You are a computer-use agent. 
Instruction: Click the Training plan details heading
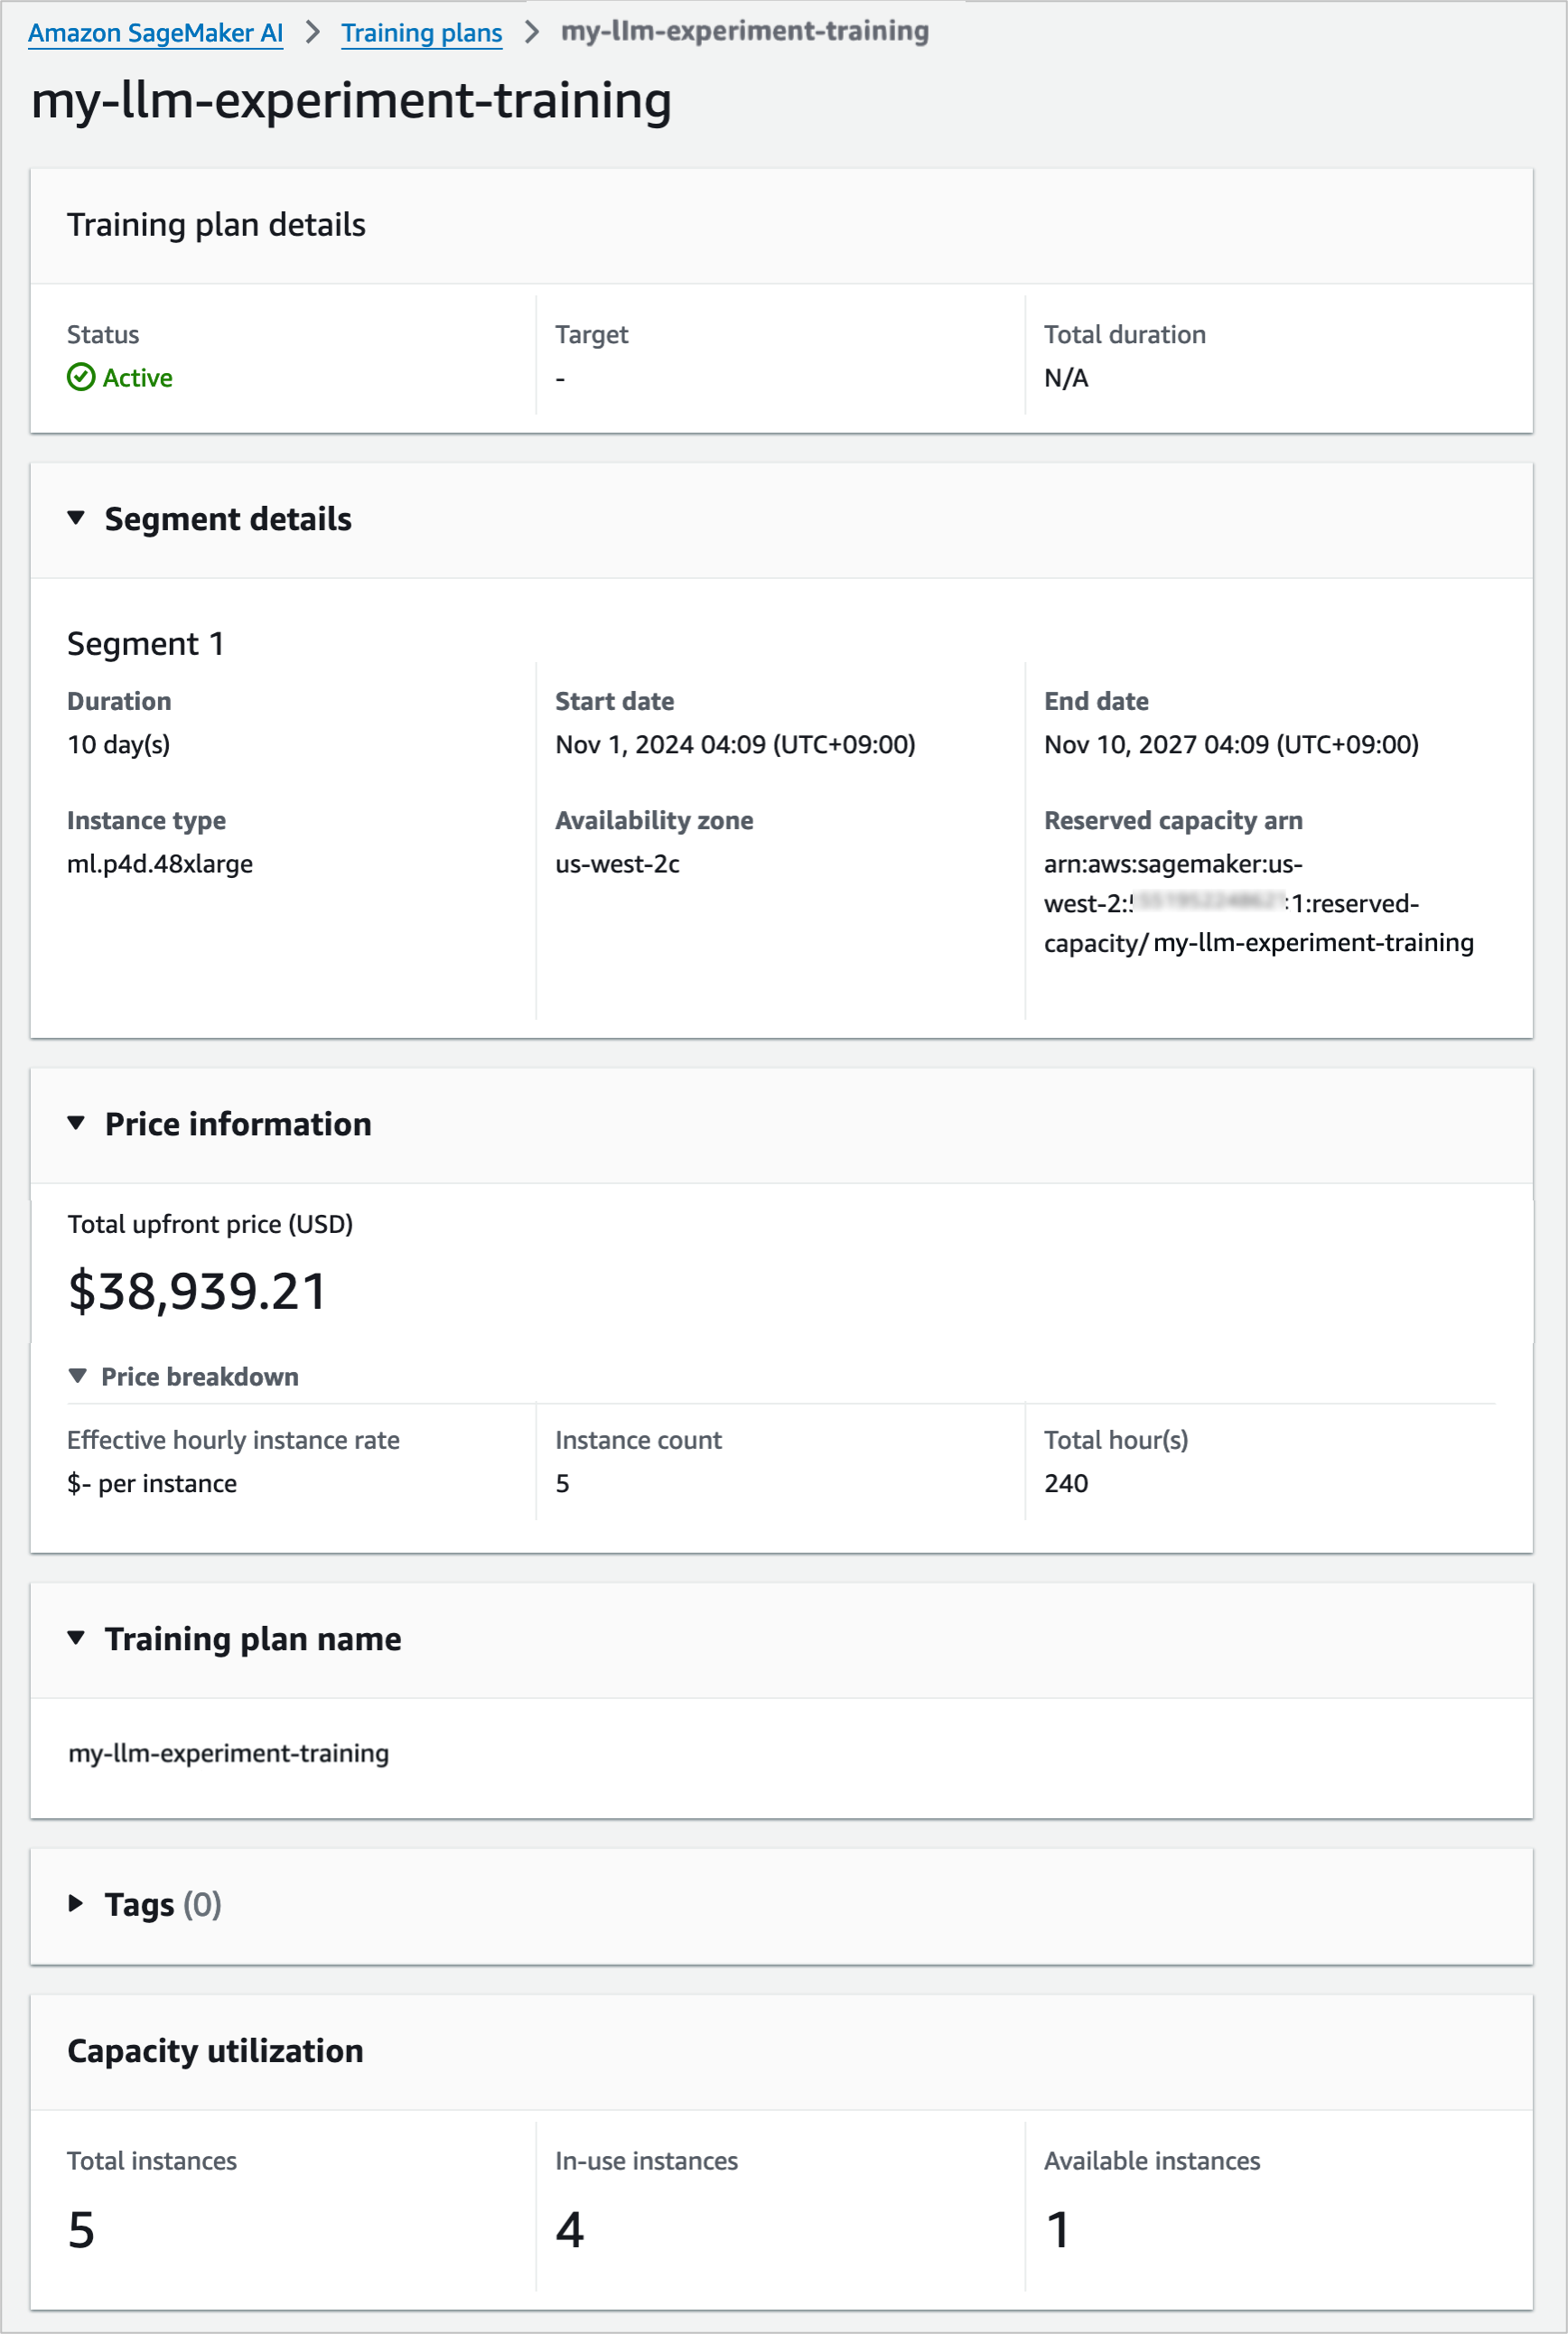point(216,225)
